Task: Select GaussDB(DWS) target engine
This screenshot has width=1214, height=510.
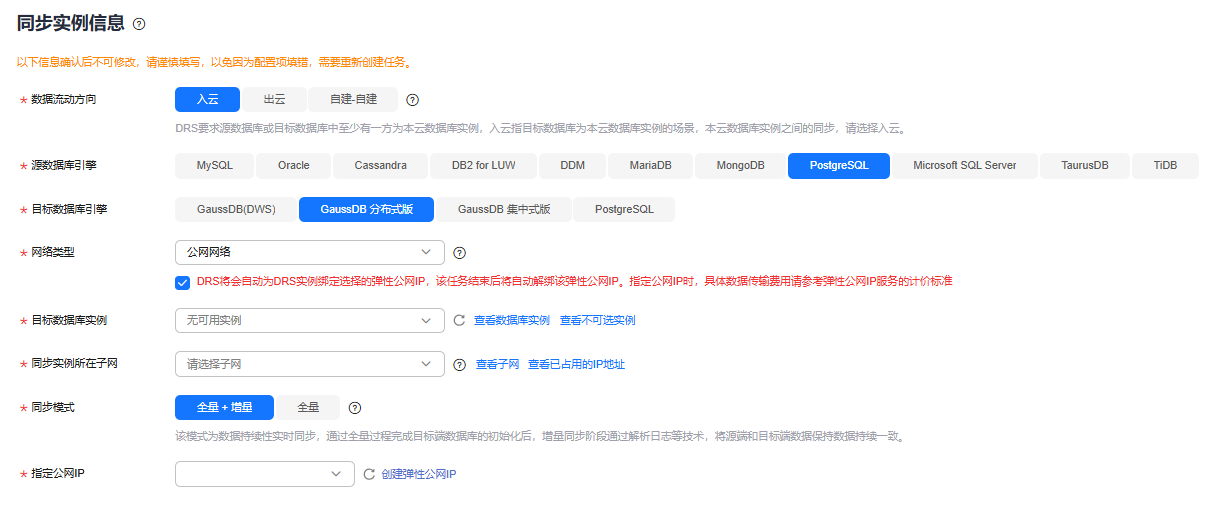Action: pyautogui.click(x=235, y=209)
